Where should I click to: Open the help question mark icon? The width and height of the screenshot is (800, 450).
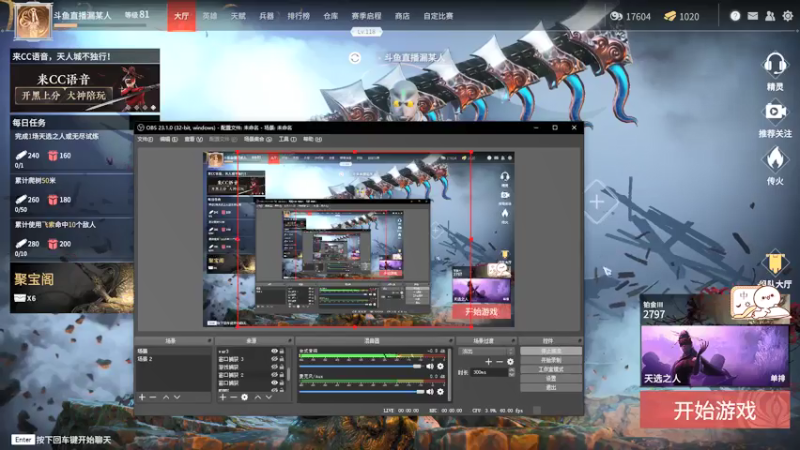735,16
